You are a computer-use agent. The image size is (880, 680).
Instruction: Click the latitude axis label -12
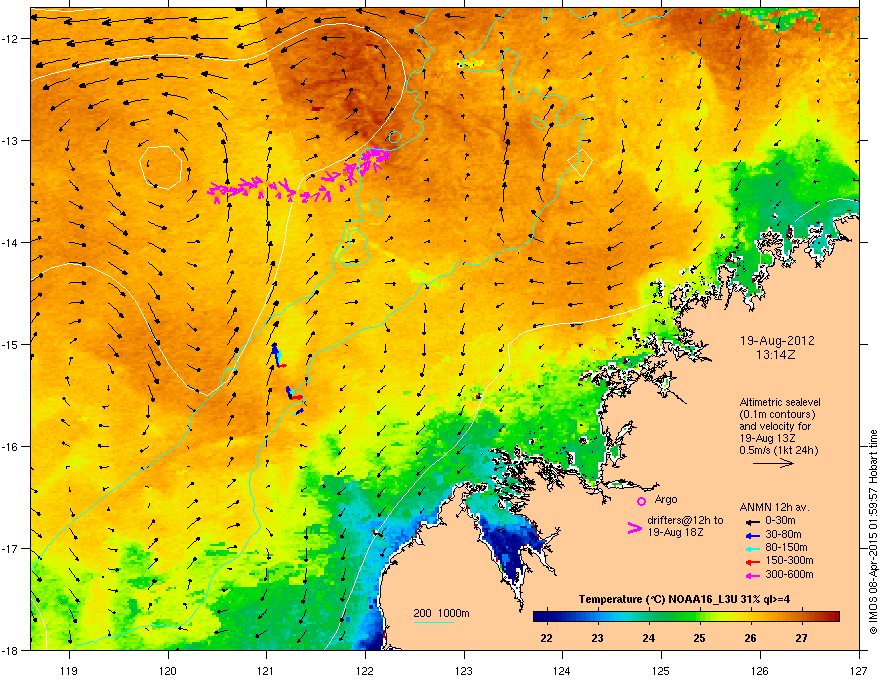pos(10,39)
